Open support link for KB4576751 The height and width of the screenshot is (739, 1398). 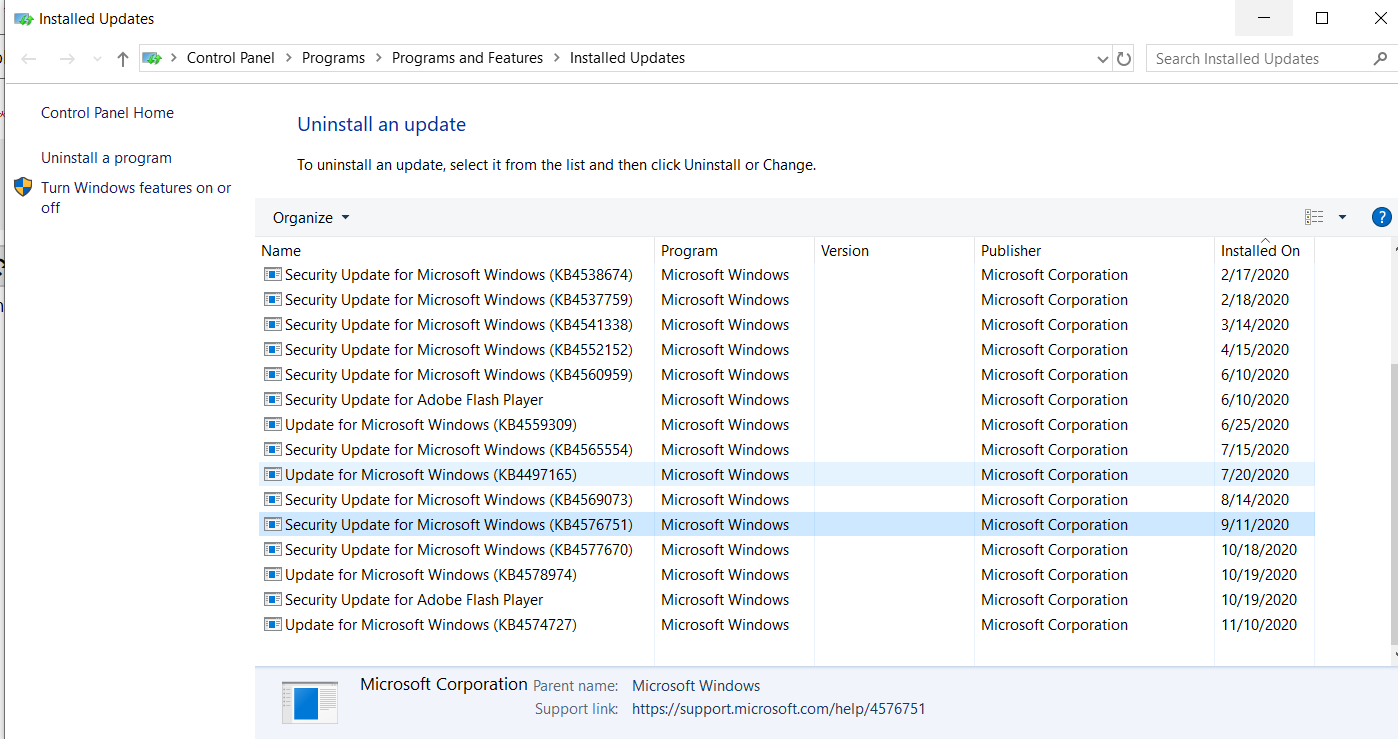tap(779, 709)
